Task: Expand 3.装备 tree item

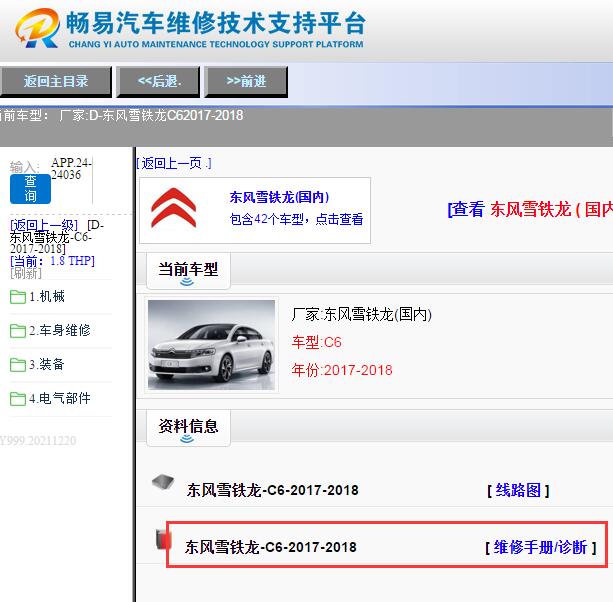Action: click(x=47, y=365)
